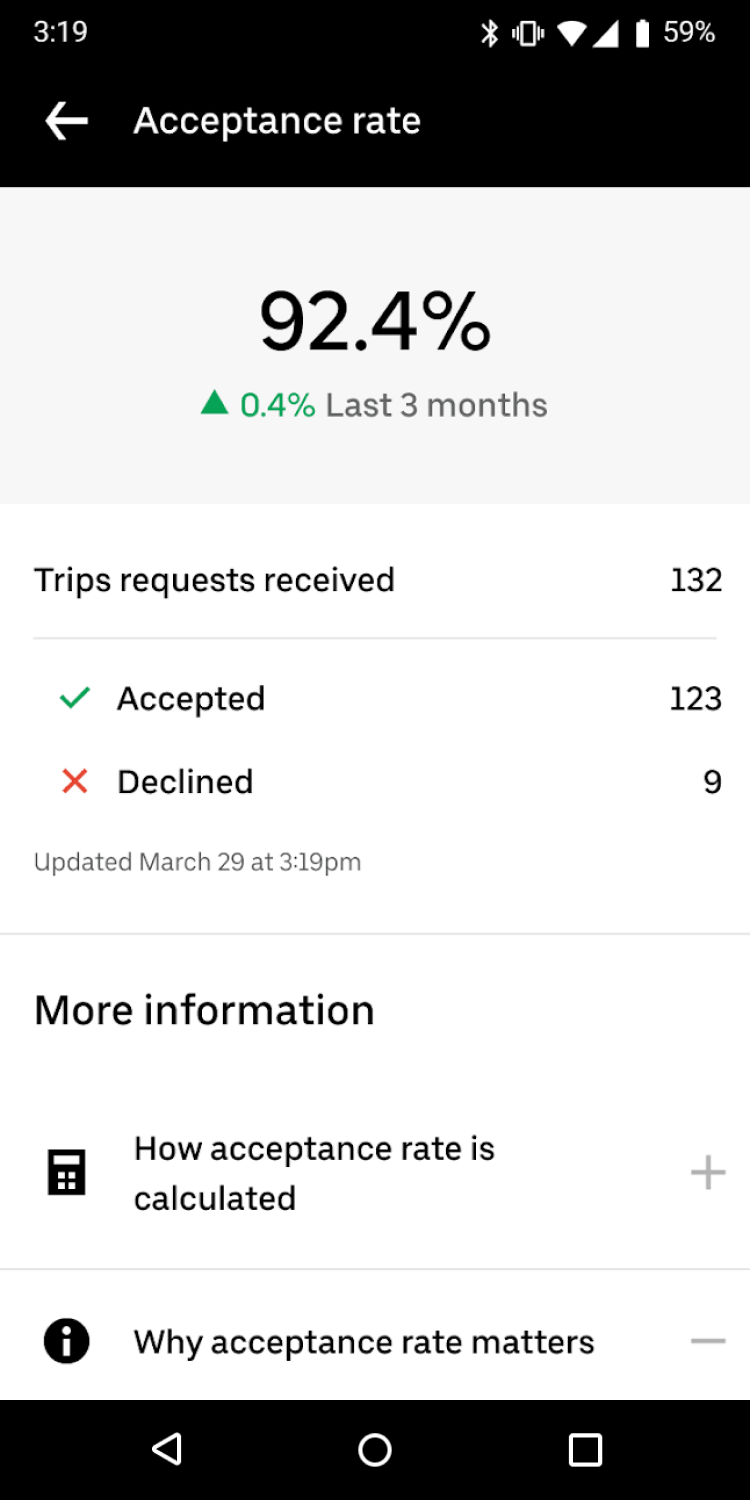The image size is (750, 1500).
Task: Click the calculator icon
Action: click(67, 1172)
